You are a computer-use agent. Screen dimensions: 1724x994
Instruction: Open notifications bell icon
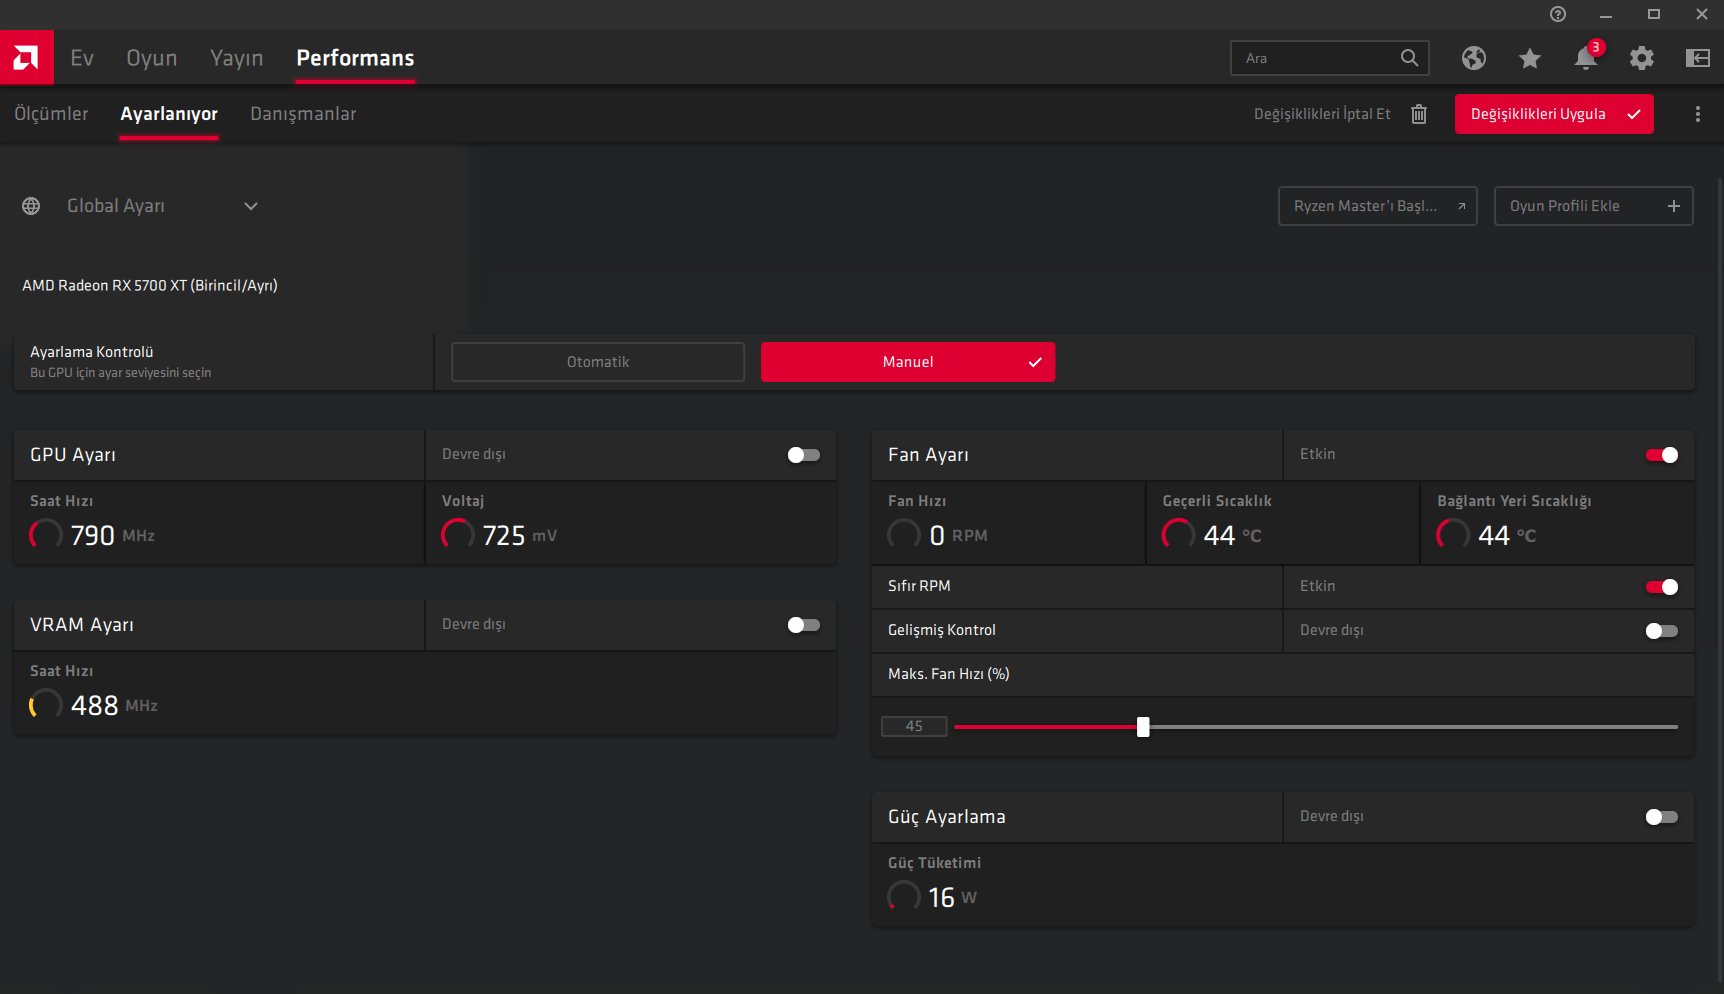coord(1586,57)
